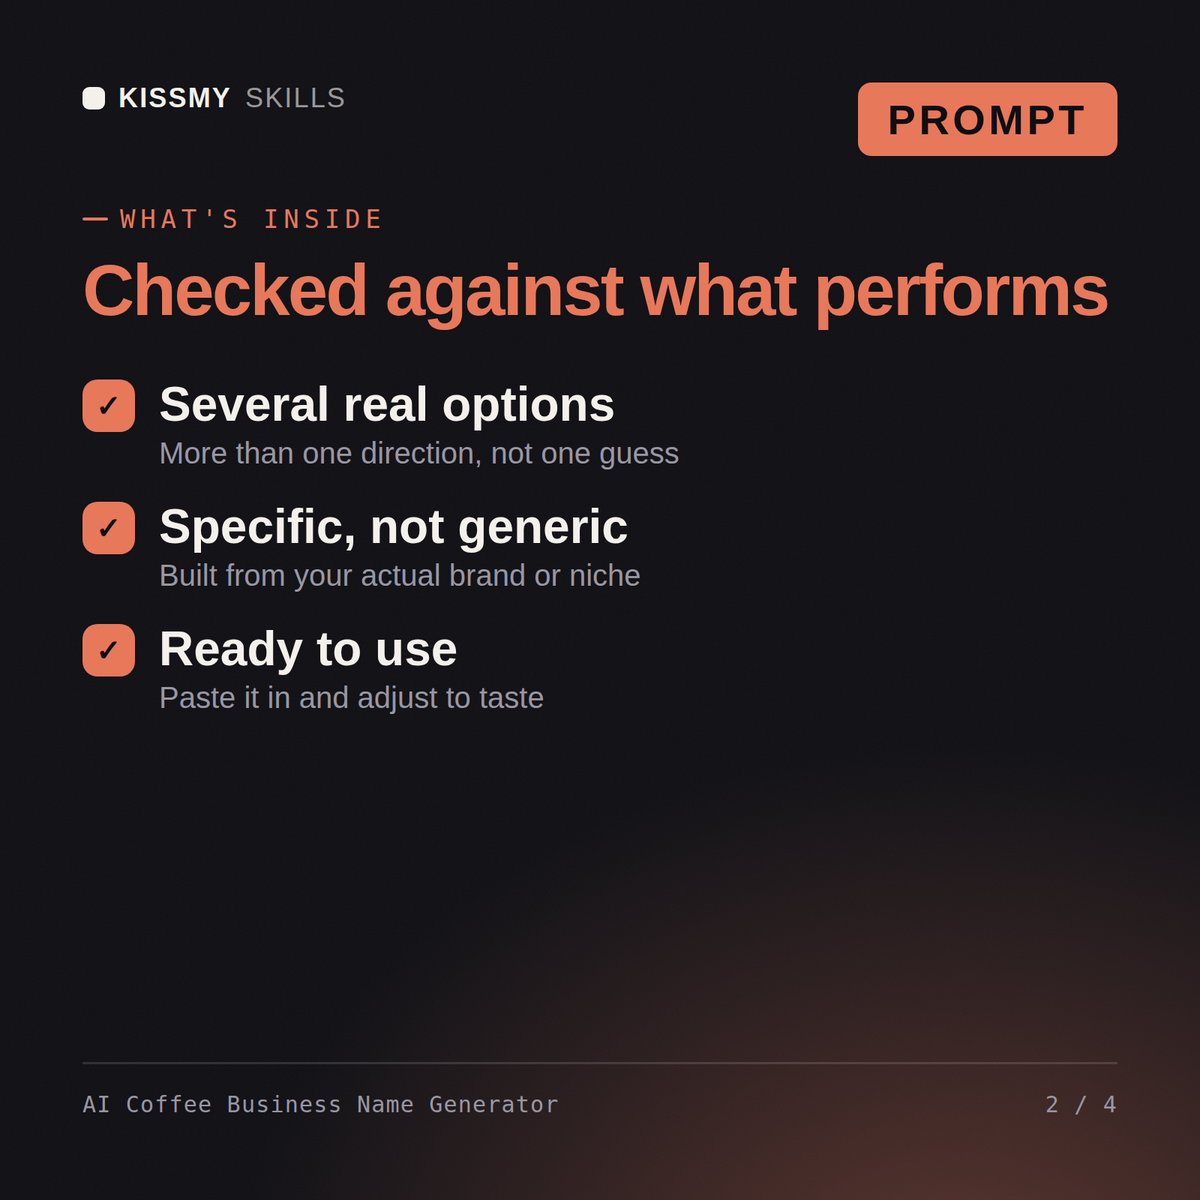Click the KISSMY brand text
1200x1200 pixels.
175,98
